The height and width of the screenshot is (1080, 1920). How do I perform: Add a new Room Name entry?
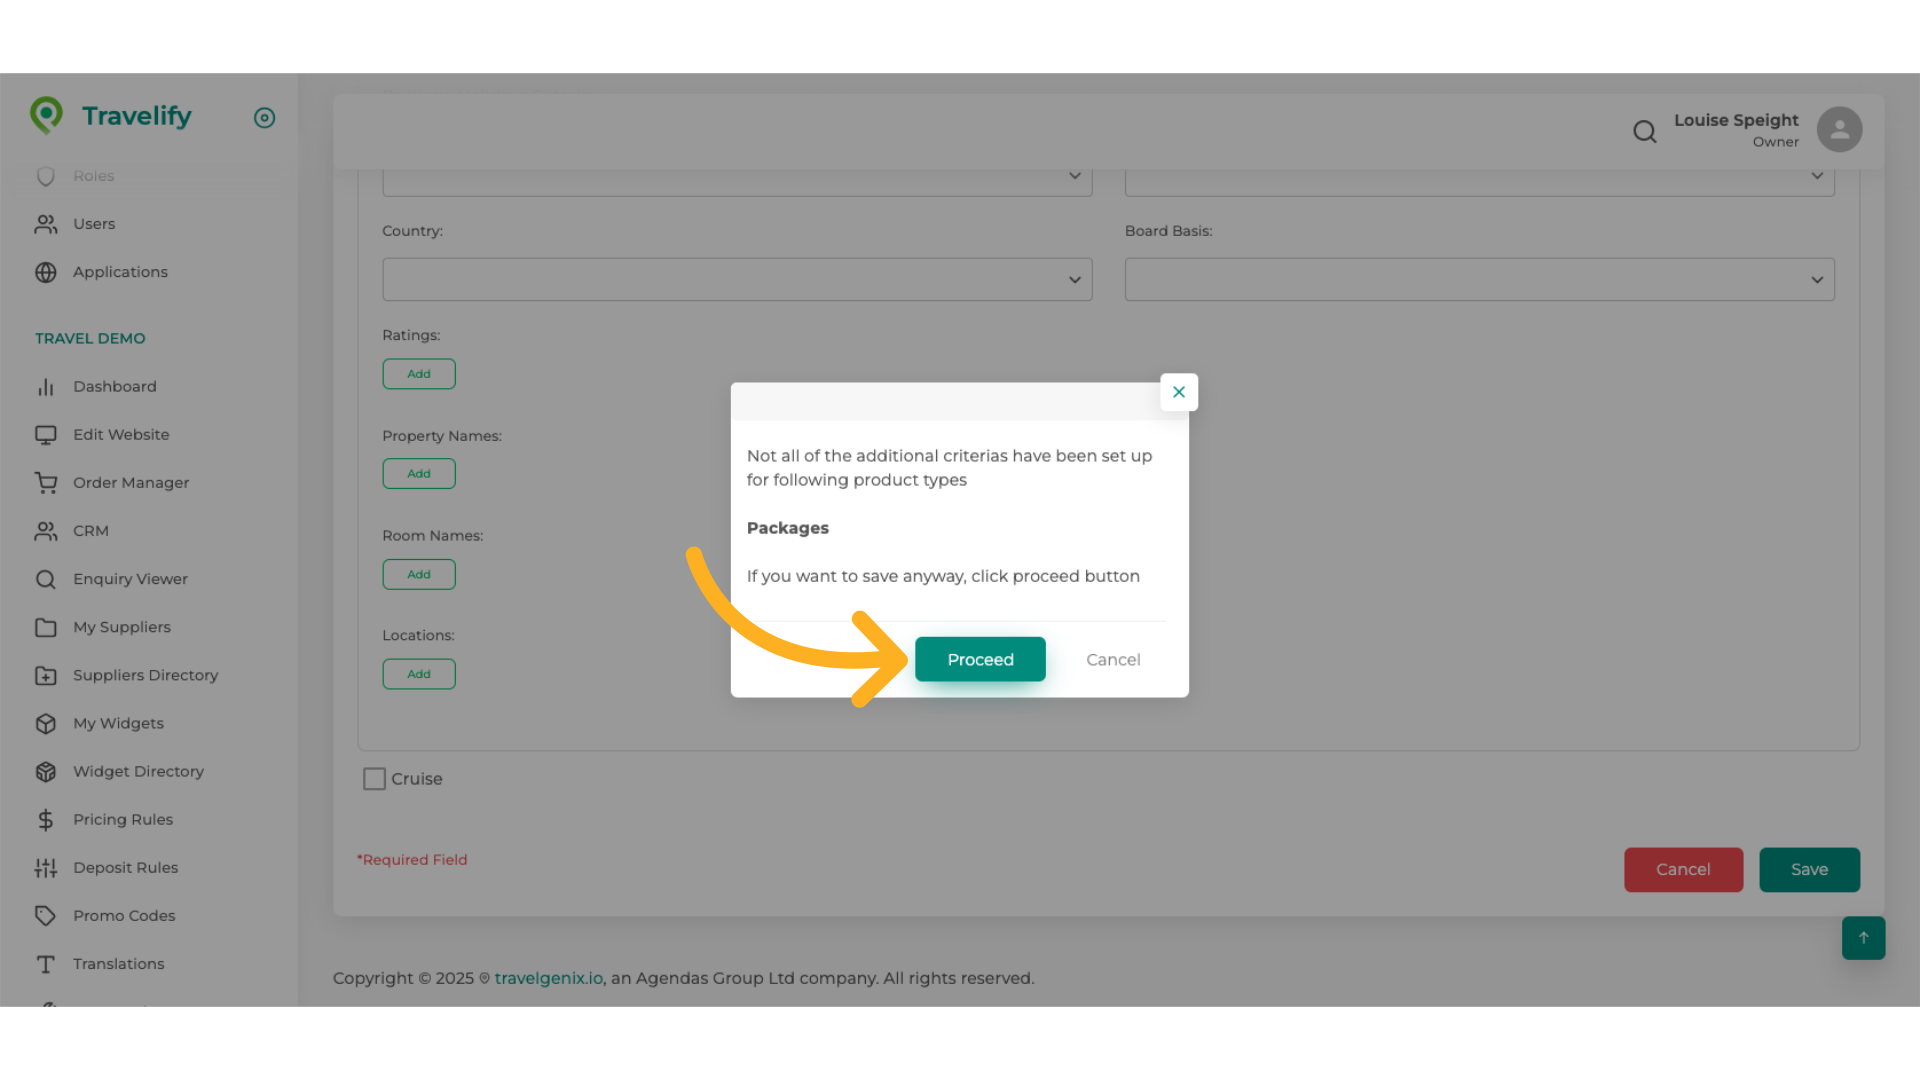point(419,574)
